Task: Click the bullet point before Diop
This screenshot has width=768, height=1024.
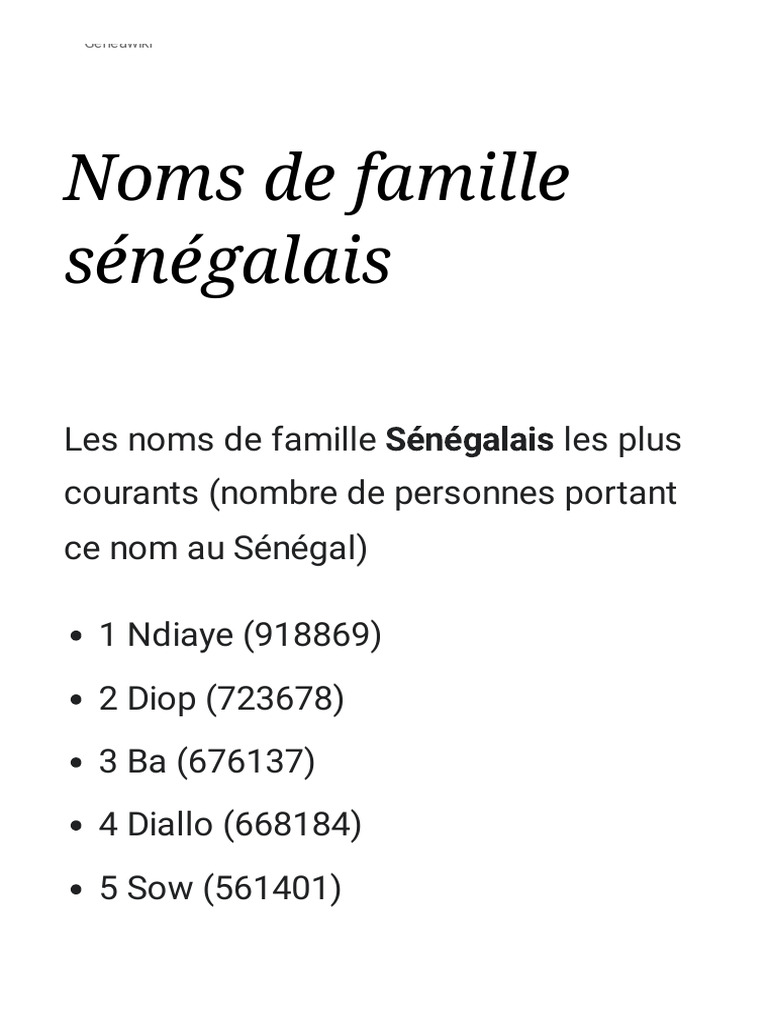Action: click(77, 700)
